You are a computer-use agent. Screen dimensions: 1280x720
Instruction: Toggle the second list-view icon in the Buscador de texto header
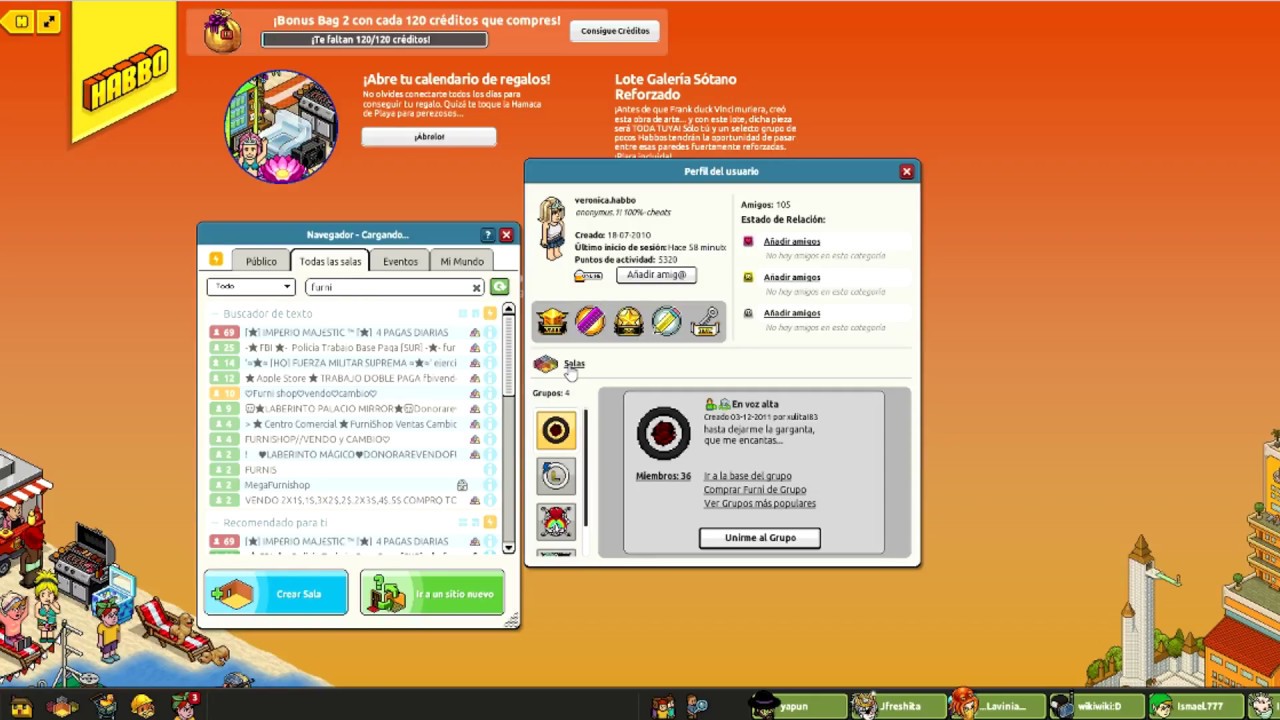[476, 314]
